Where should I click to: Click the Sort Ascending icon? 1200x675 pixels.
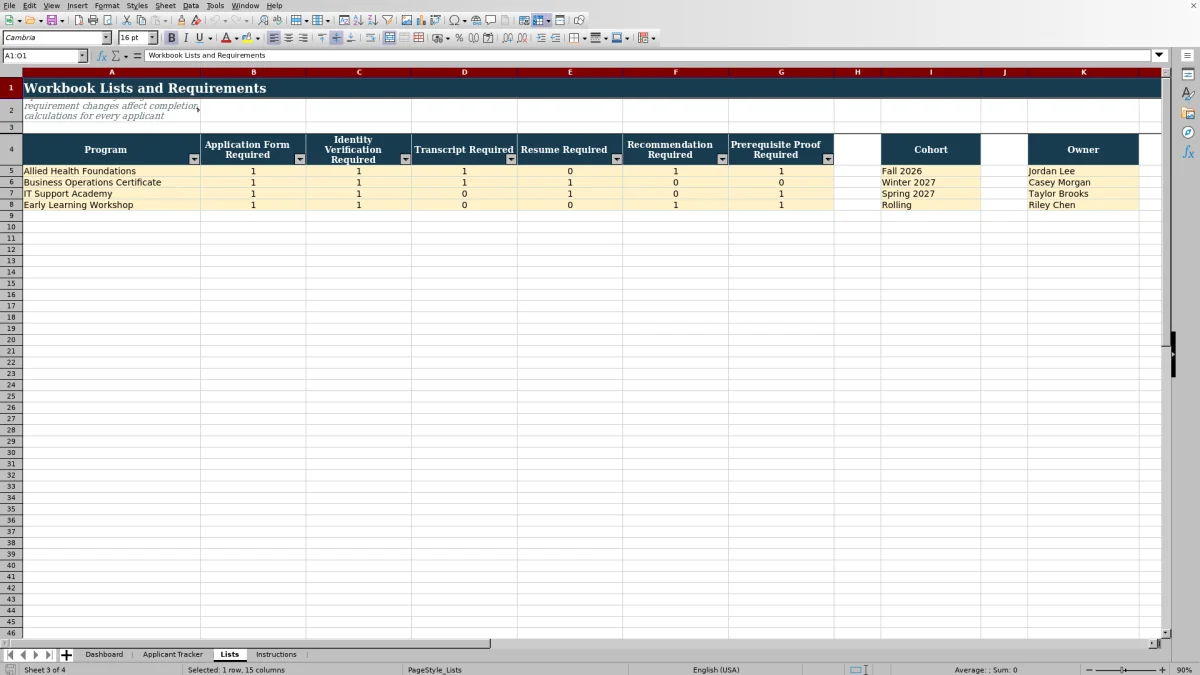tap(358, 20)
